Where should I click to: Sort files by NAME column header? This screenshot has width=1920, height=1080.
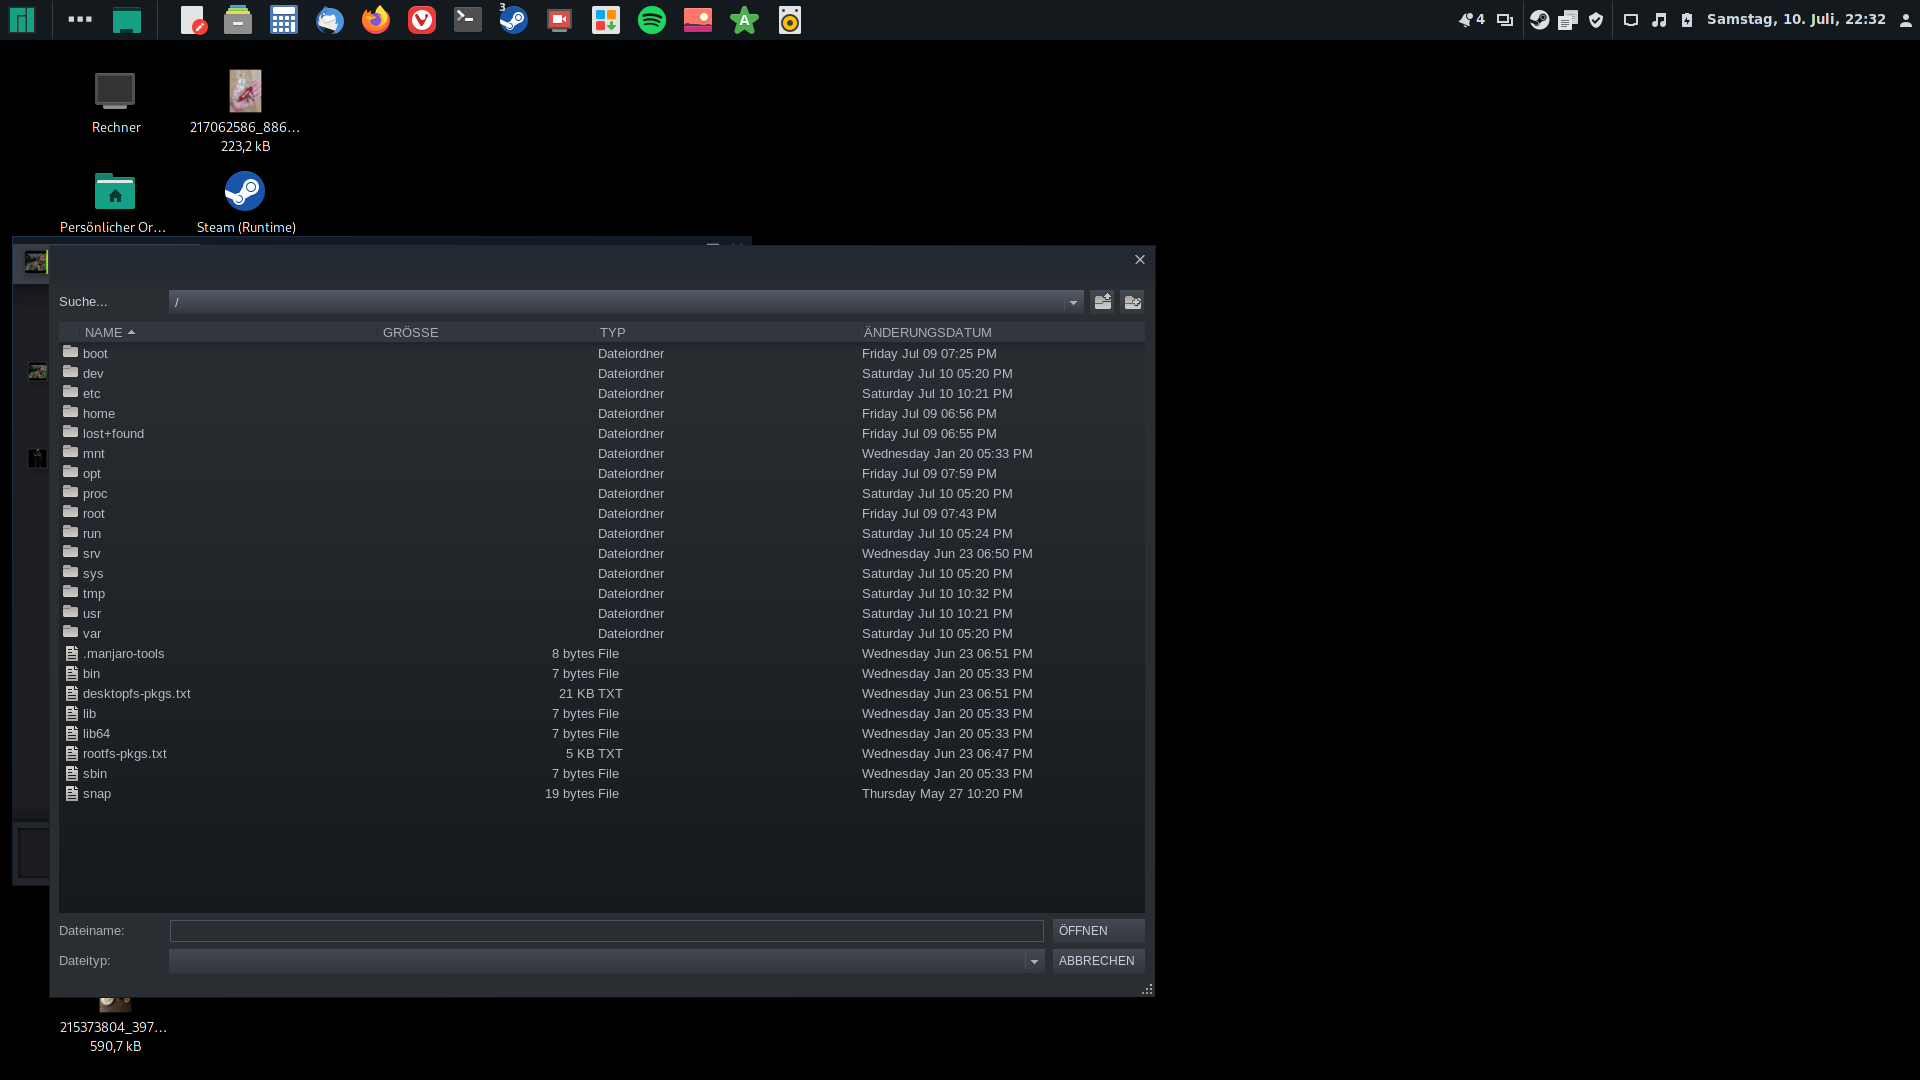(x=104, y=332)
